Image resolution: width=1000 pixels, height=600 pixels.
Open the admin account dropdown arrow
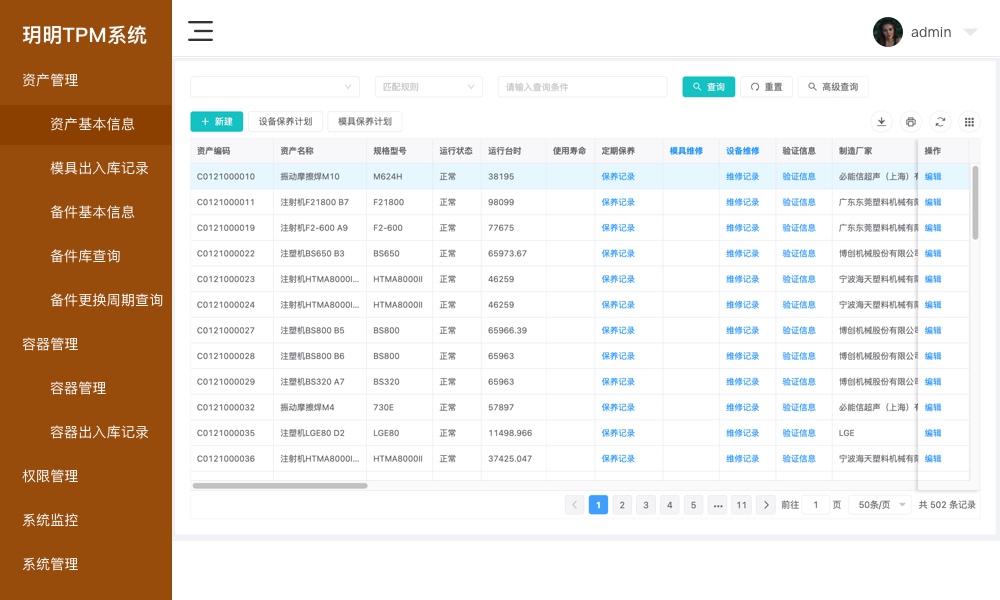(x=969, y=32)
